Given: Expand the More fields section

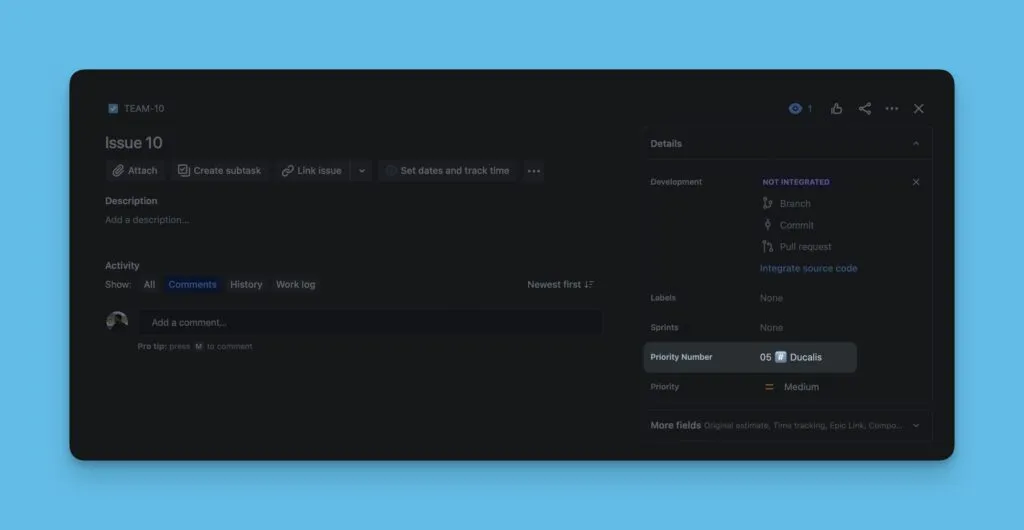Looking at the screenshot, I should click(915, 425).
